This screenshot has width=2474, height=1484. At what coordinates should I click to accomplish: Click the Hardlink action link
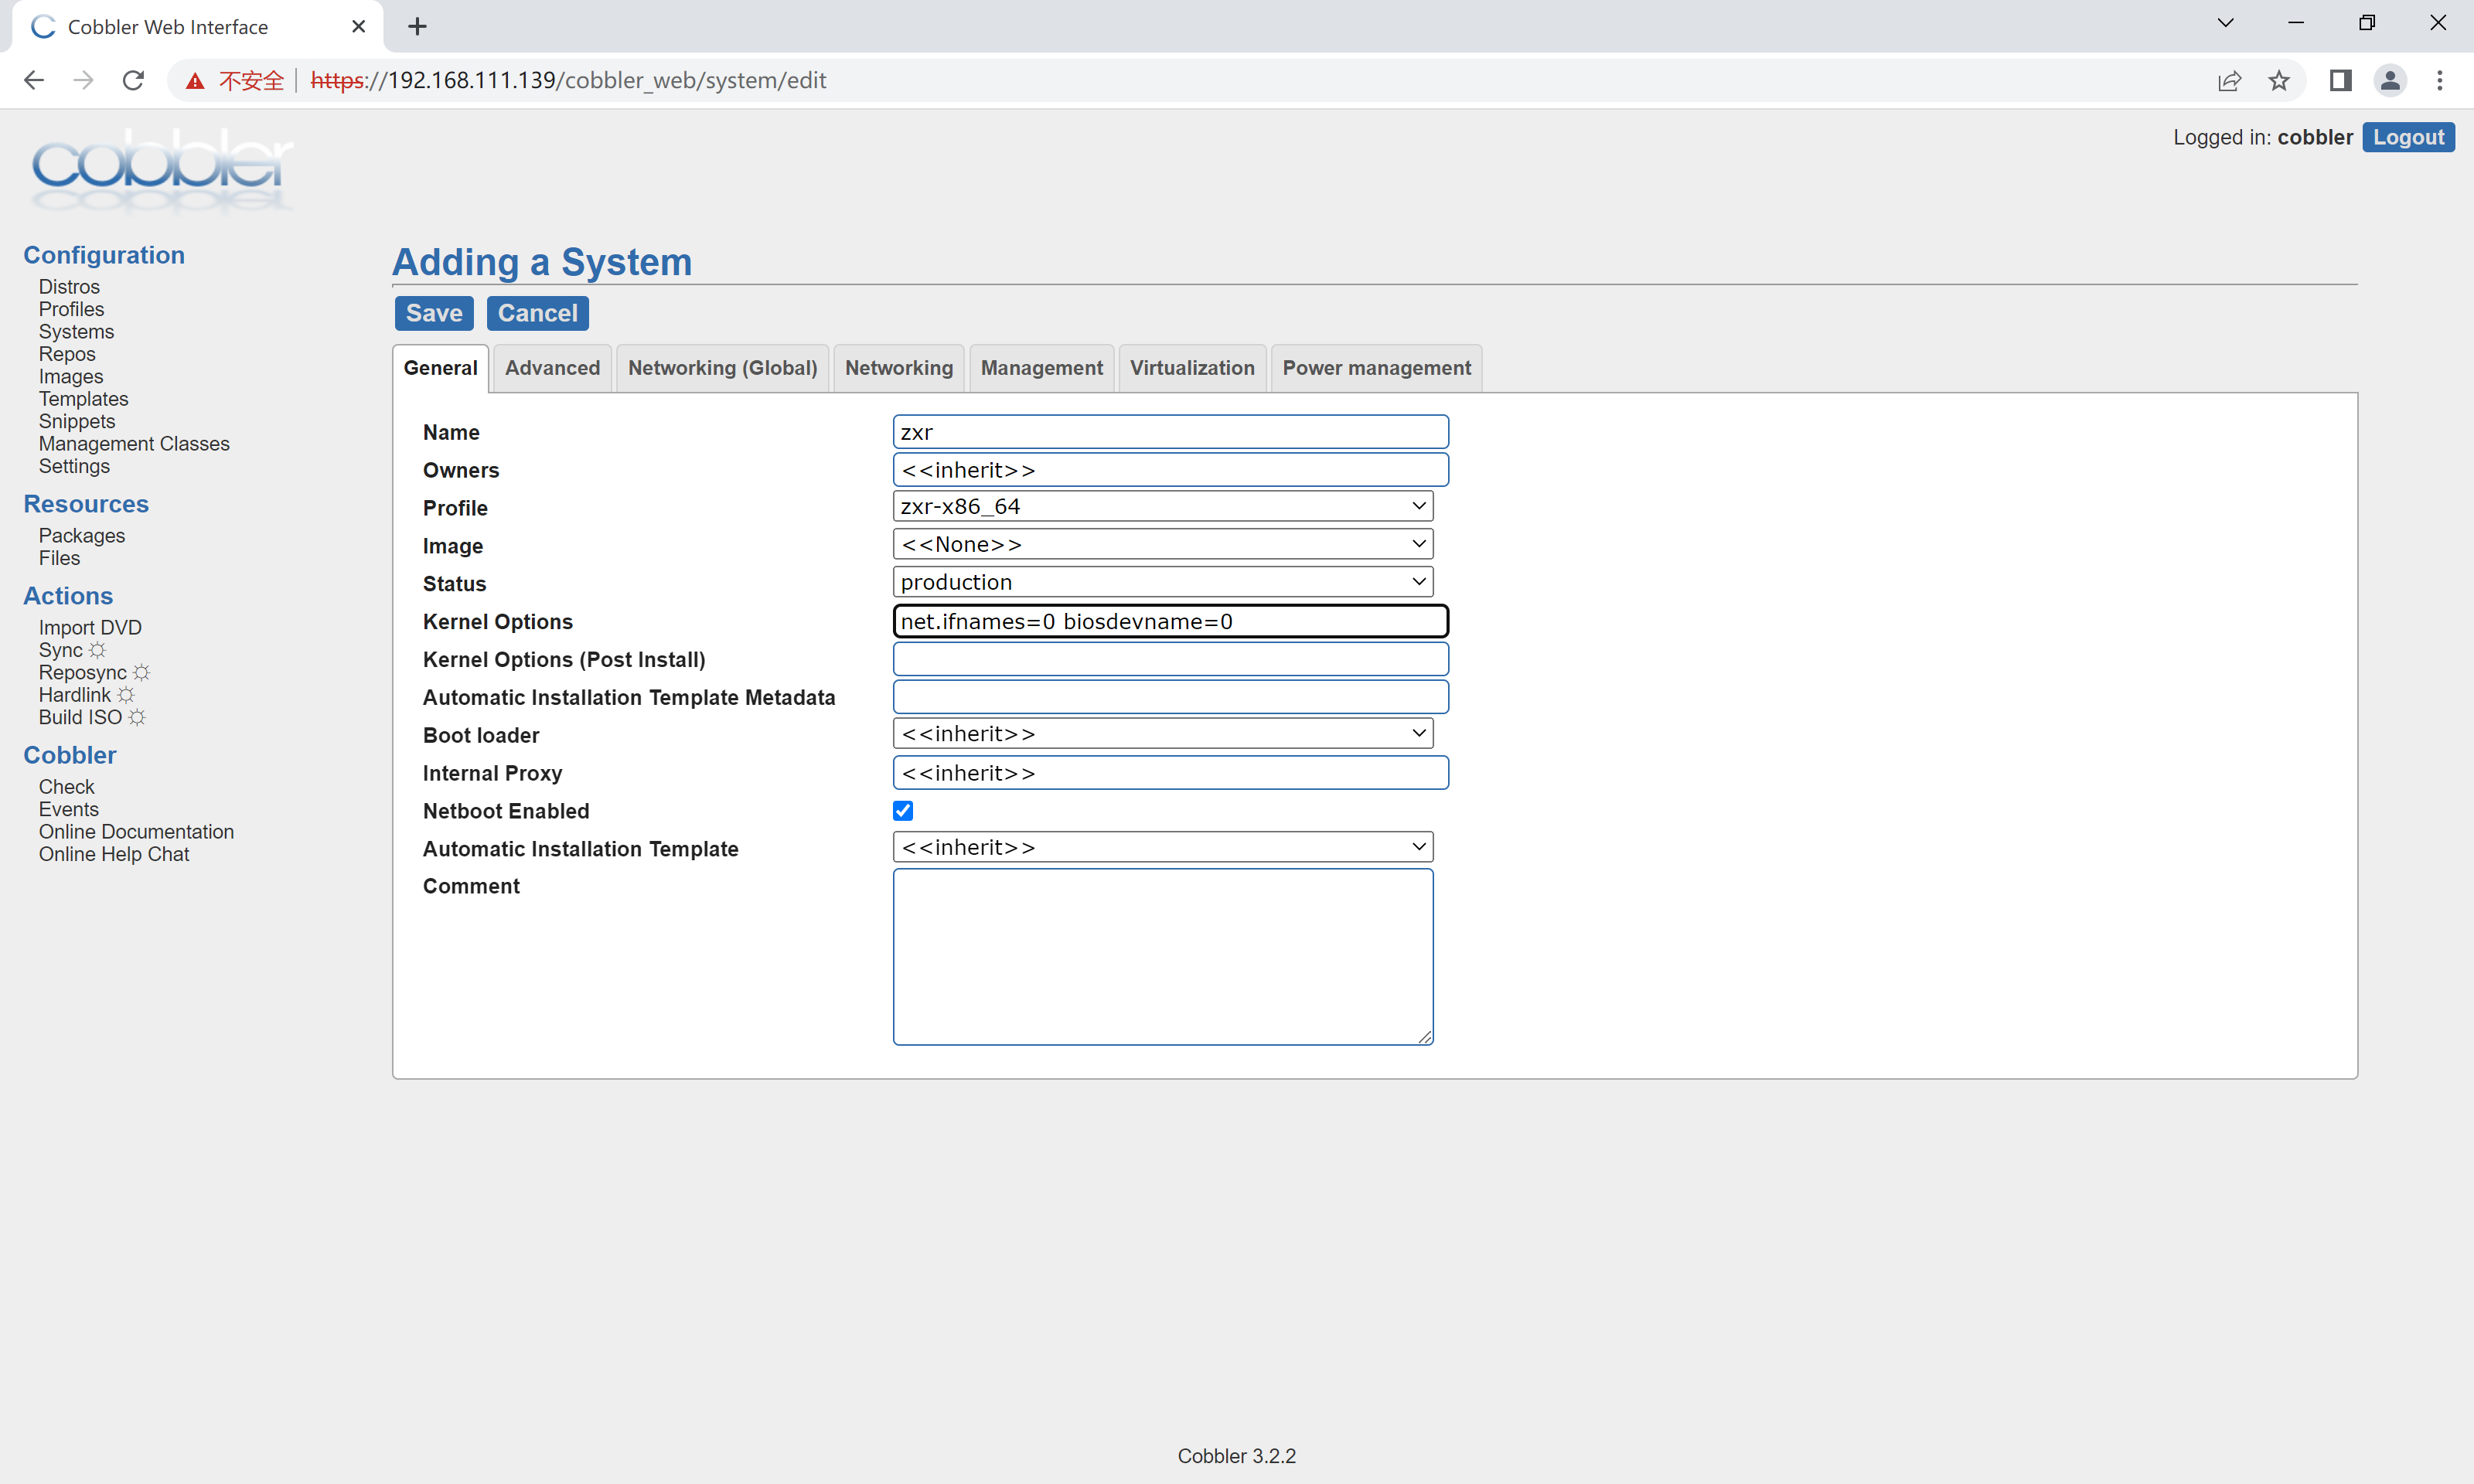75,695
